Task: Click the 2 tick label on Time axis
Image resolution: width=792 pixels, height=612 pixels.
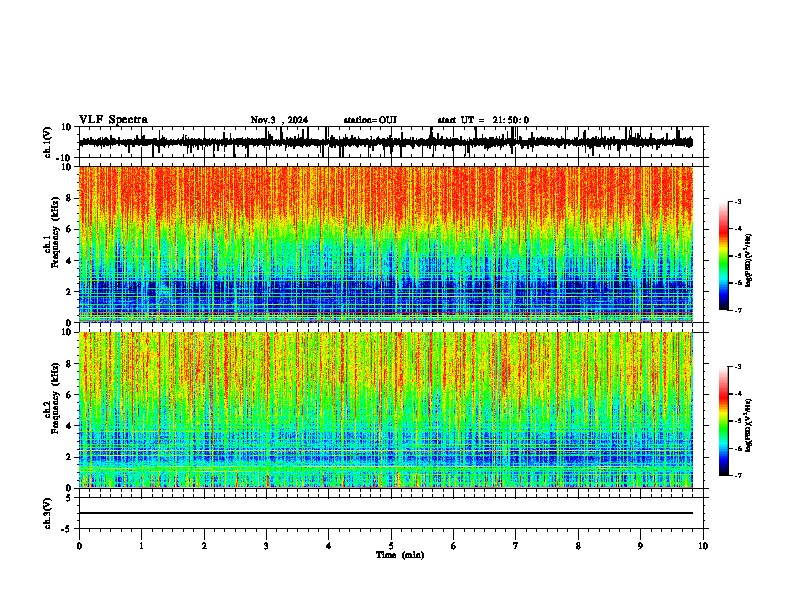Action: pyautogui.click(x=204, y=546)
